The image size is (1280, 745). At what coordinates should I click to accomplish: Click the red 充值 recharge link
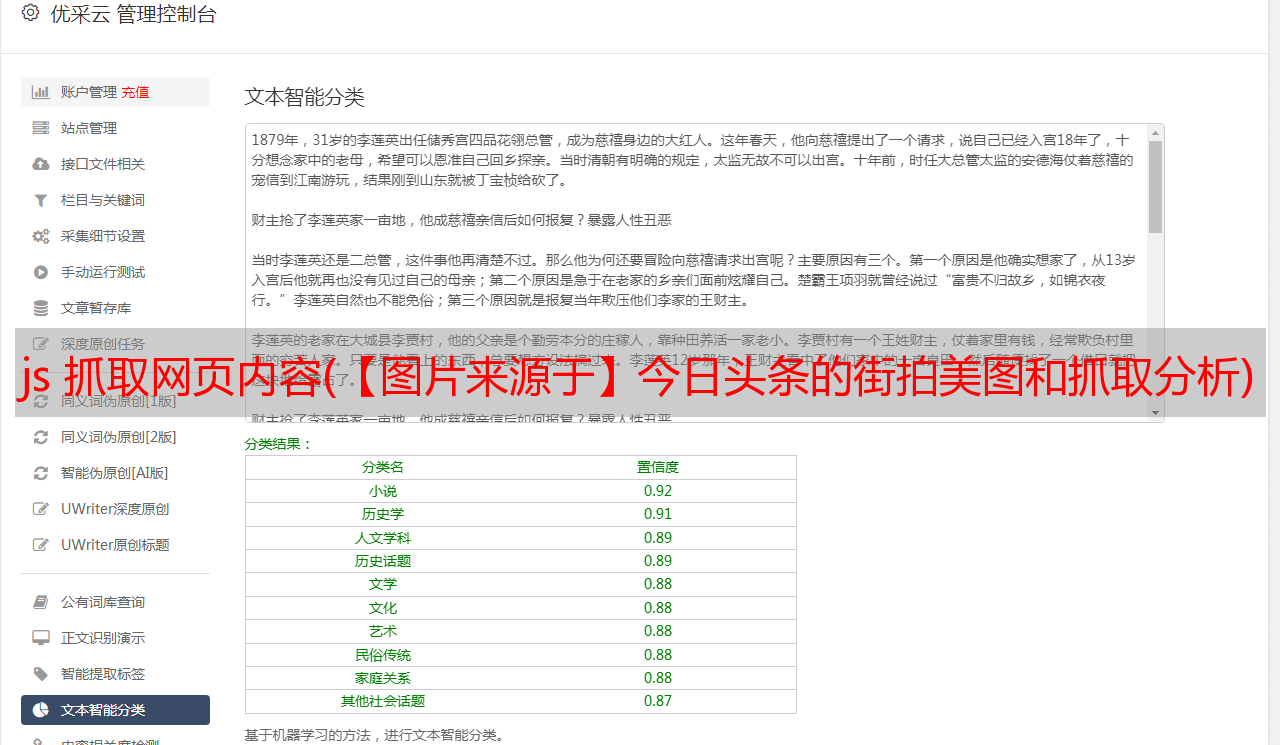(135, 92)
